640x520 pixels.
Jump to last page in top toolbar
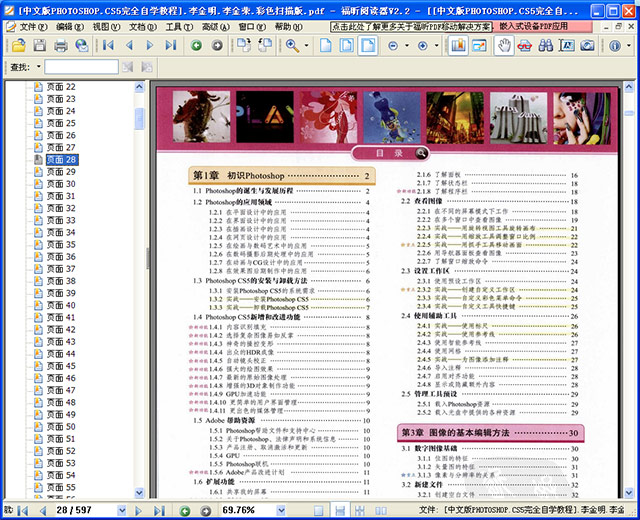coord(171,45)
